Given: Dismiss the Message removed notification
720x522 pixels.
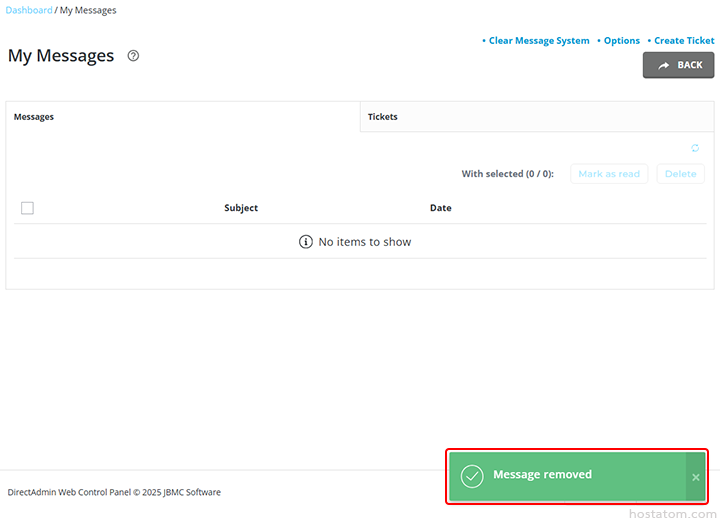Looking at the screenshot, I should click(x=695, y=477).
